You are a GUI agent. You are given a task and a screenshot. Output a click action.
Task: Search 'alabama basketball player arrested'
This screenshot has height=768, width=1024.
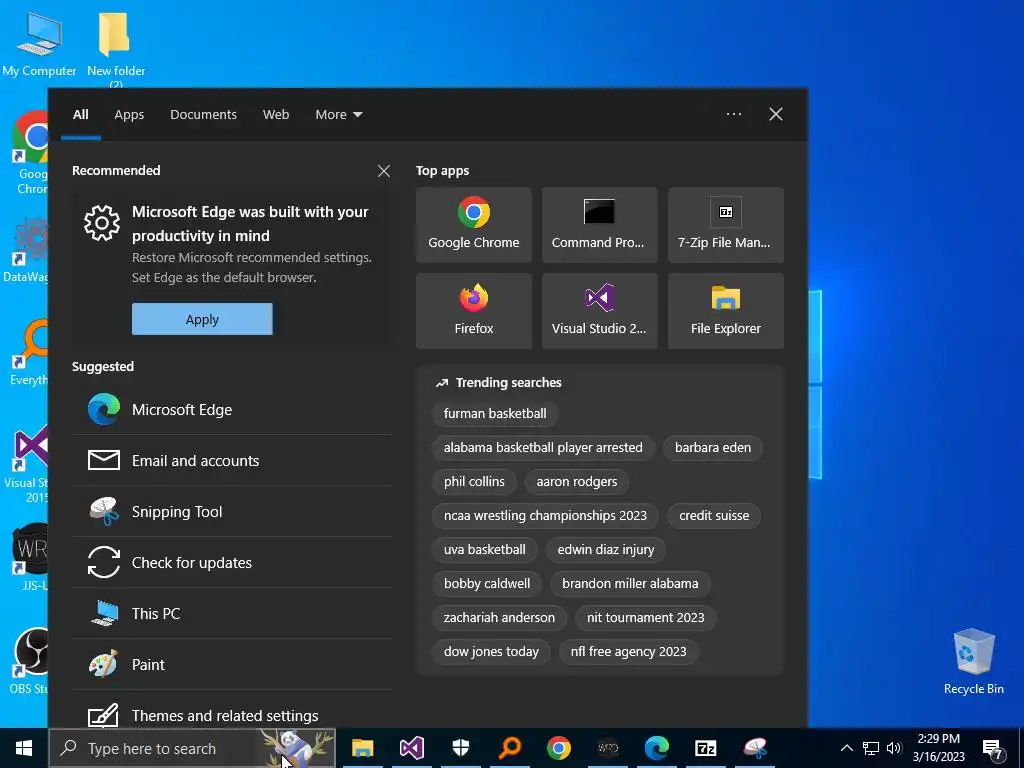543,447
